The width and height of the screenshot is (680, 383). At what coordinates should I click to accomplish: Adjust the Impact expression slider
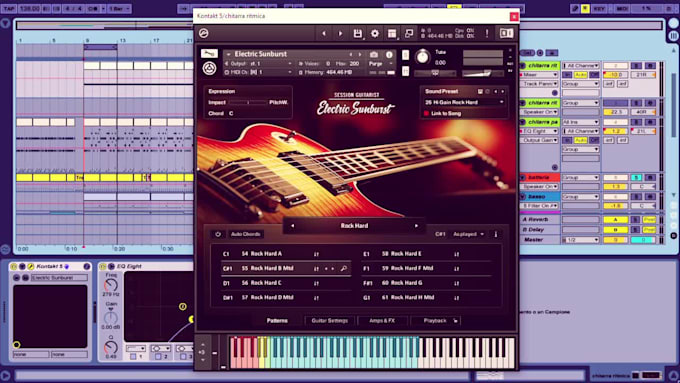coord(248,102)
